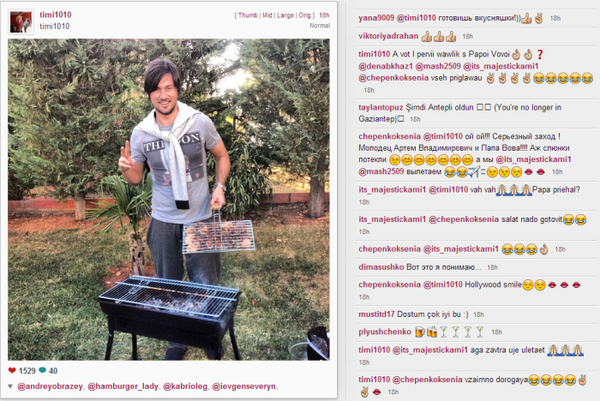
Task: Select the Thumb size option
Action: tap(248, 15)
